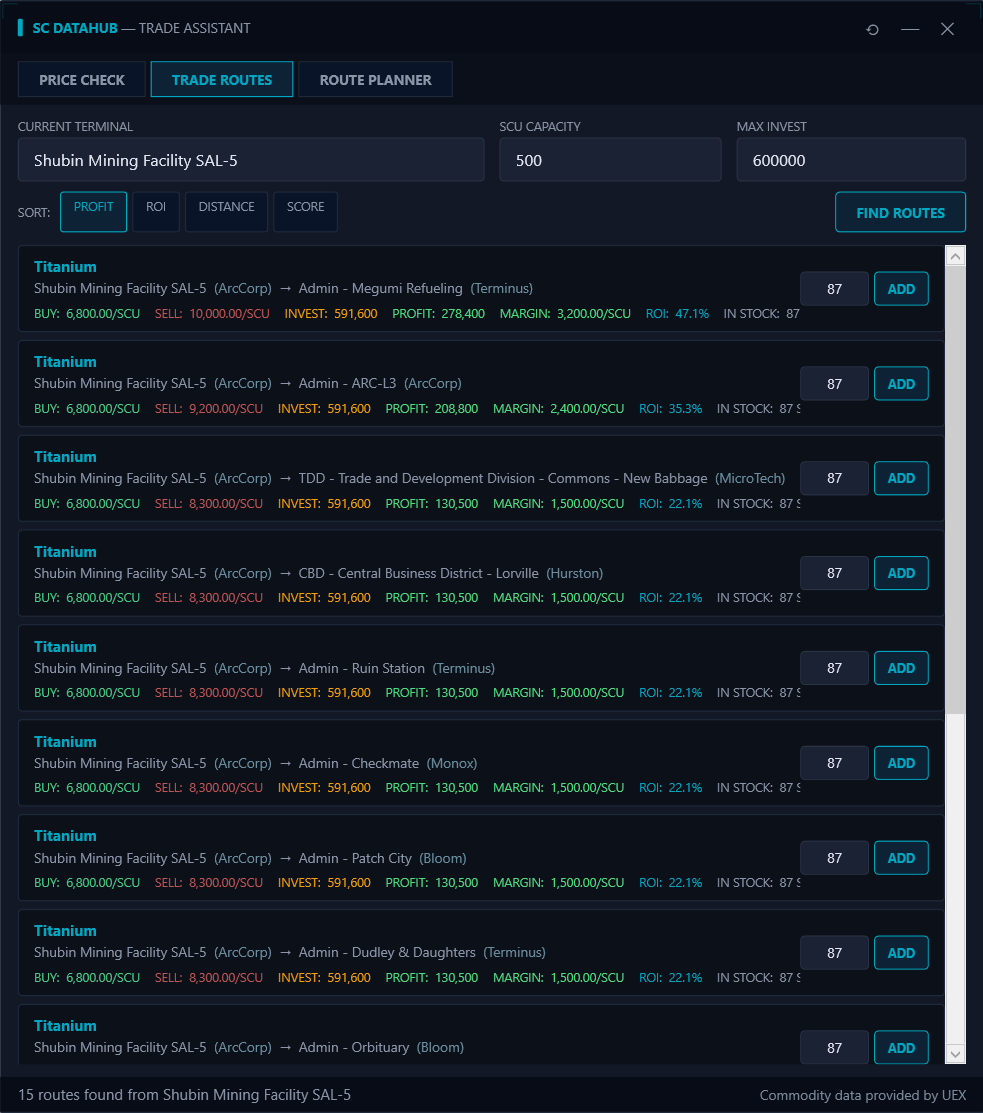This screenshot has height=1113, width=983.
Task: Click MARGIN: 2,400.00/SCU value
Action: click(559, 409)
